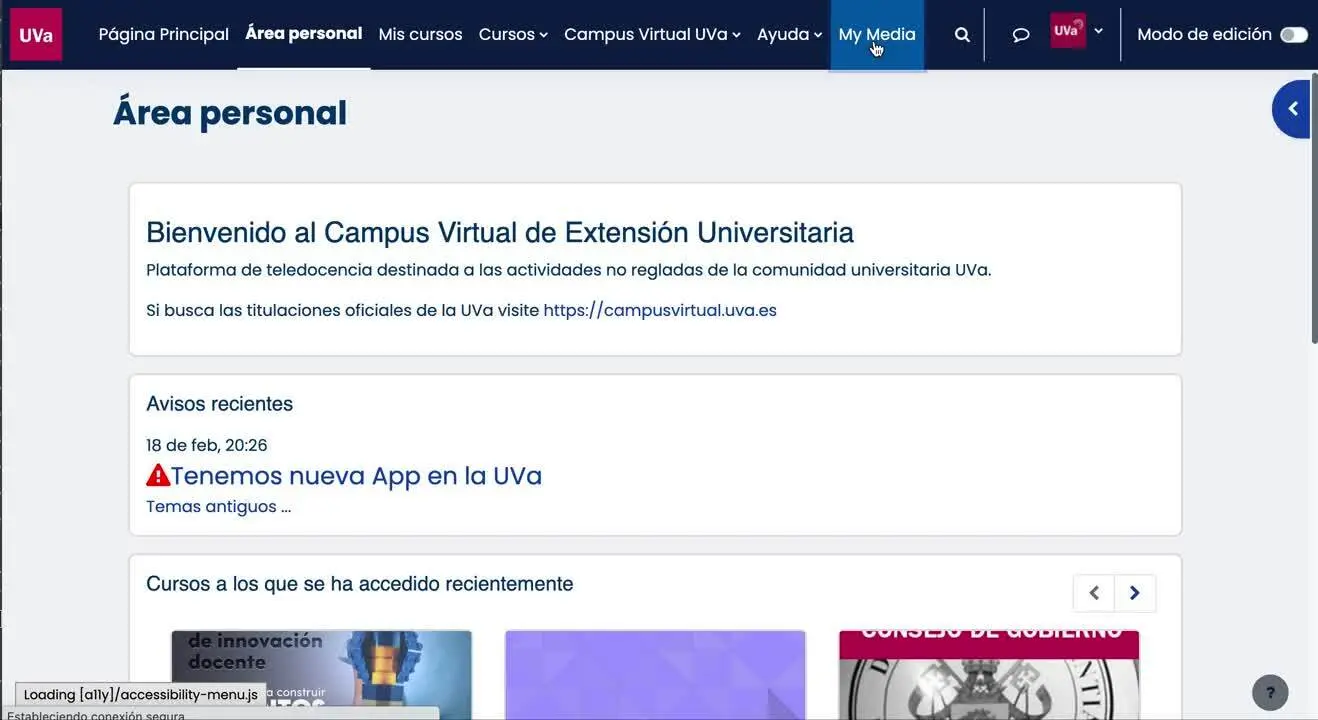Click 'Avisos recientes' heading
1318x720 pixels.
(x=219, y=404)
